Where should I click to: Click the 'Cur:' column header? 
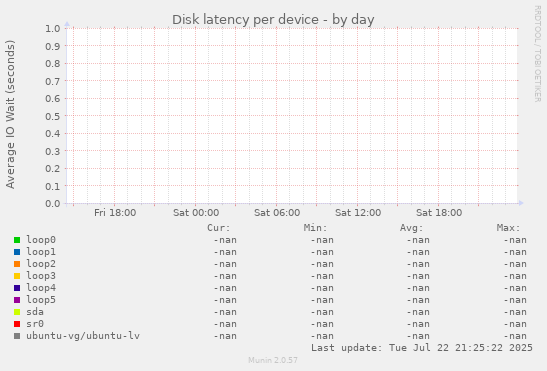click(x=219, y=228)
